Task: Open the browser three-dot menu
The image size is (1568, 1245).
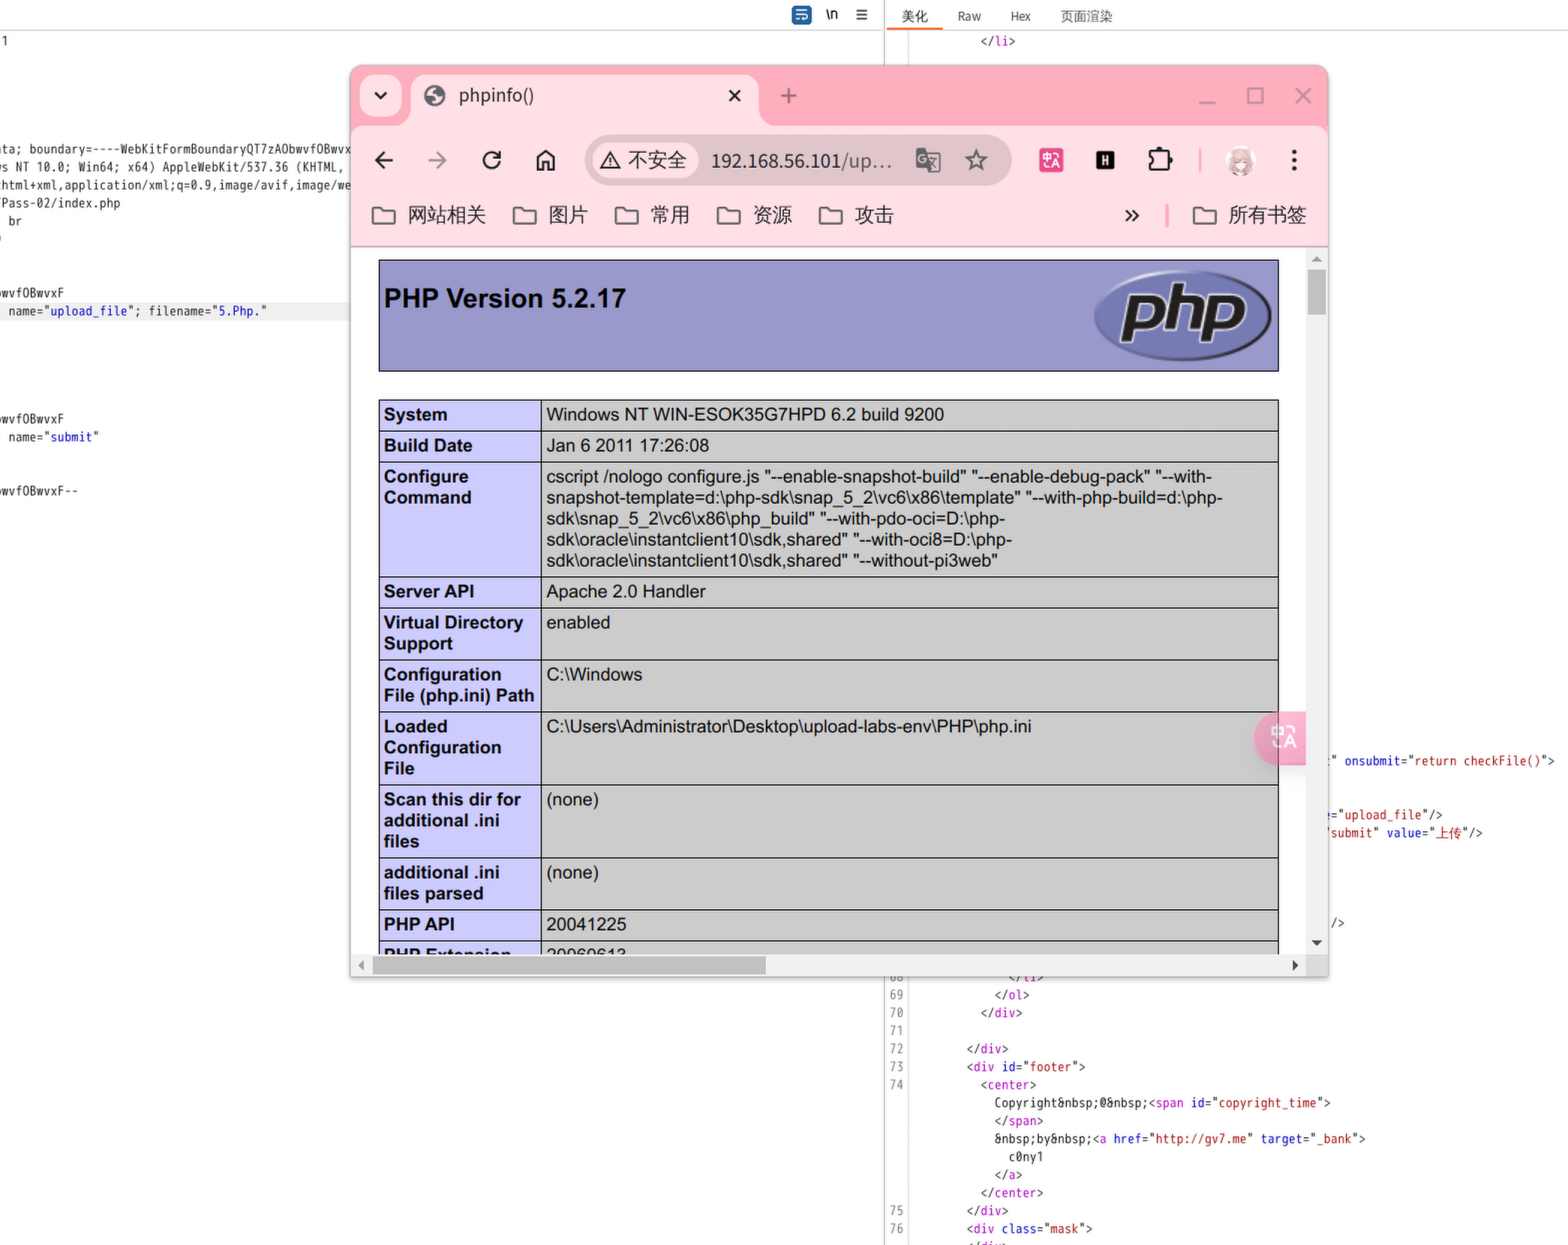Action: tap(1294, 160)
